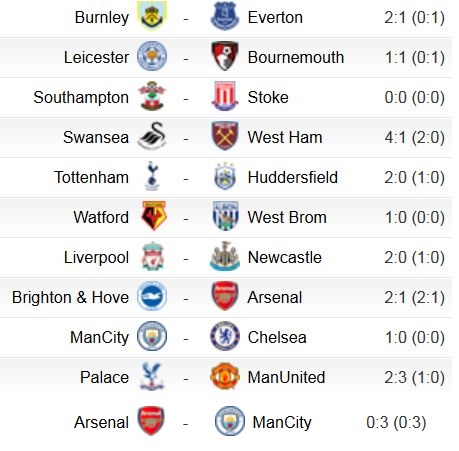
Task: Click the West Brom team name
Action: [287, 217]
